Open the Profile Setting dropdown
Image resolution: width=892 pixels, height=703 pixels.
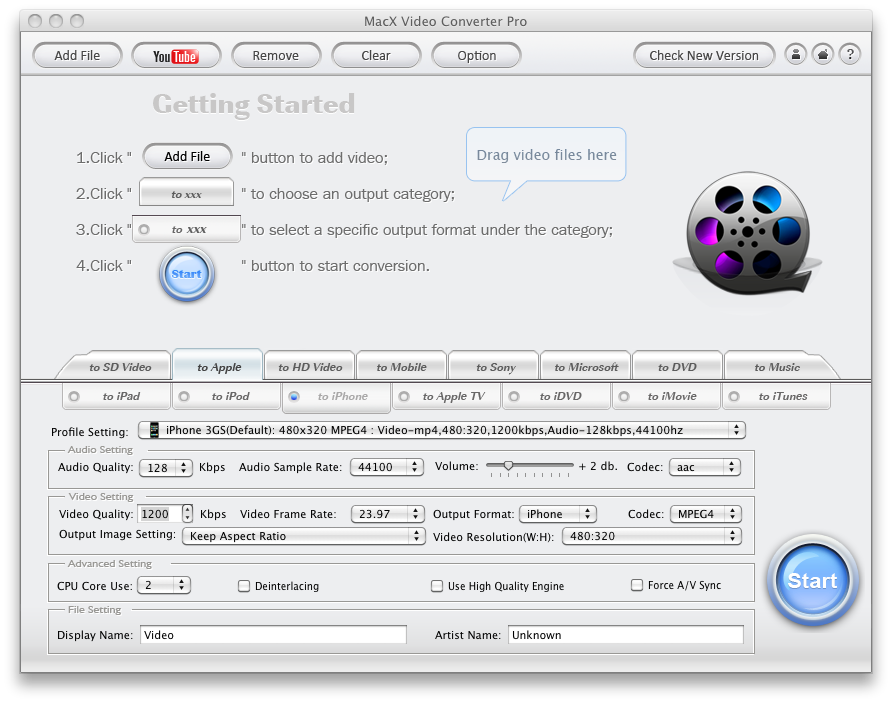[441, 430]
